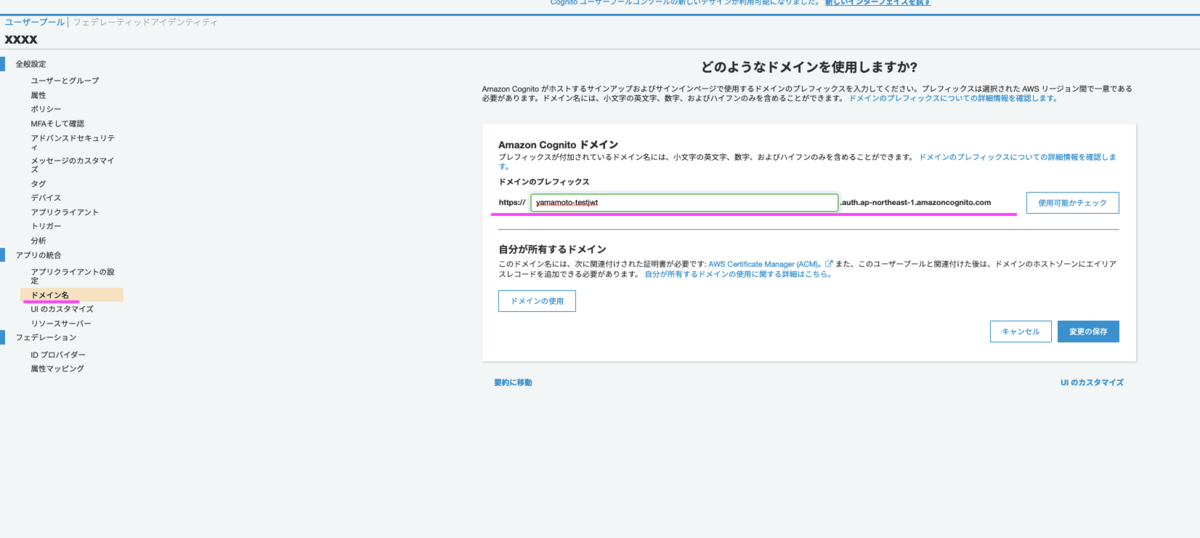Open デバイス settings

coord(46,198)
